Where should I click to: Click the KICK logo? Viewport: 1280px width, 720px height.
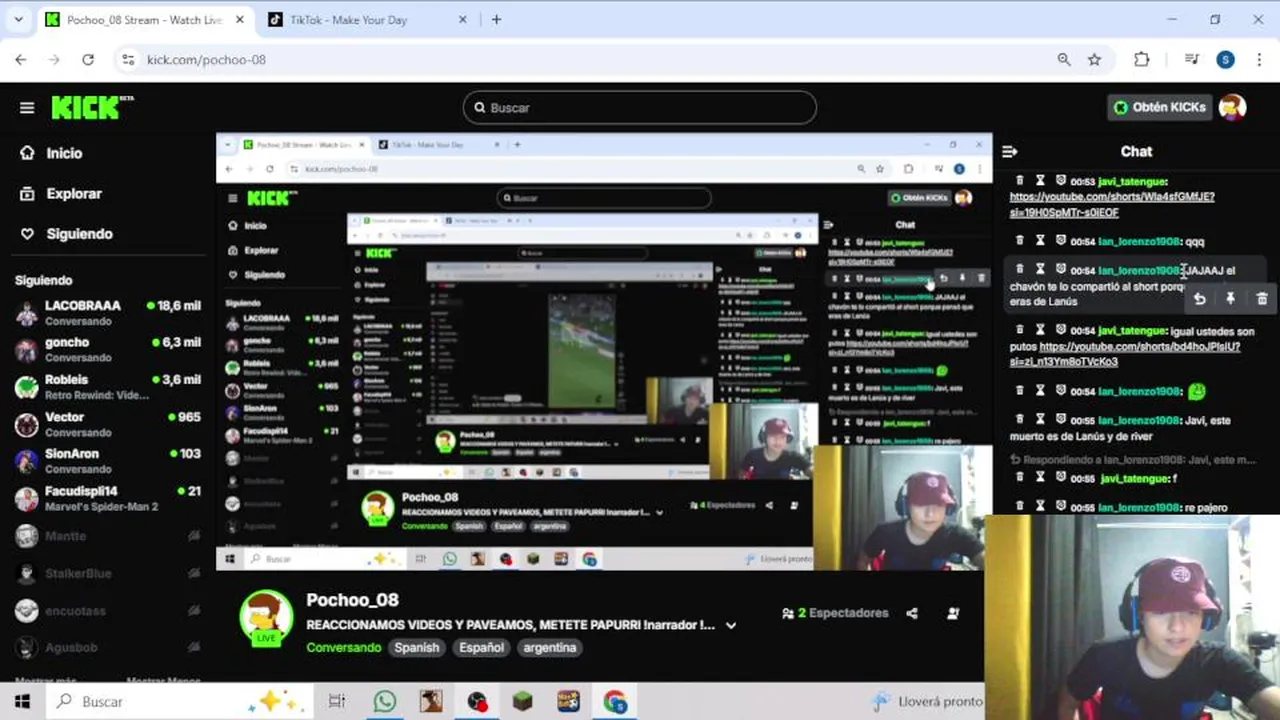(x=92, y=107)
